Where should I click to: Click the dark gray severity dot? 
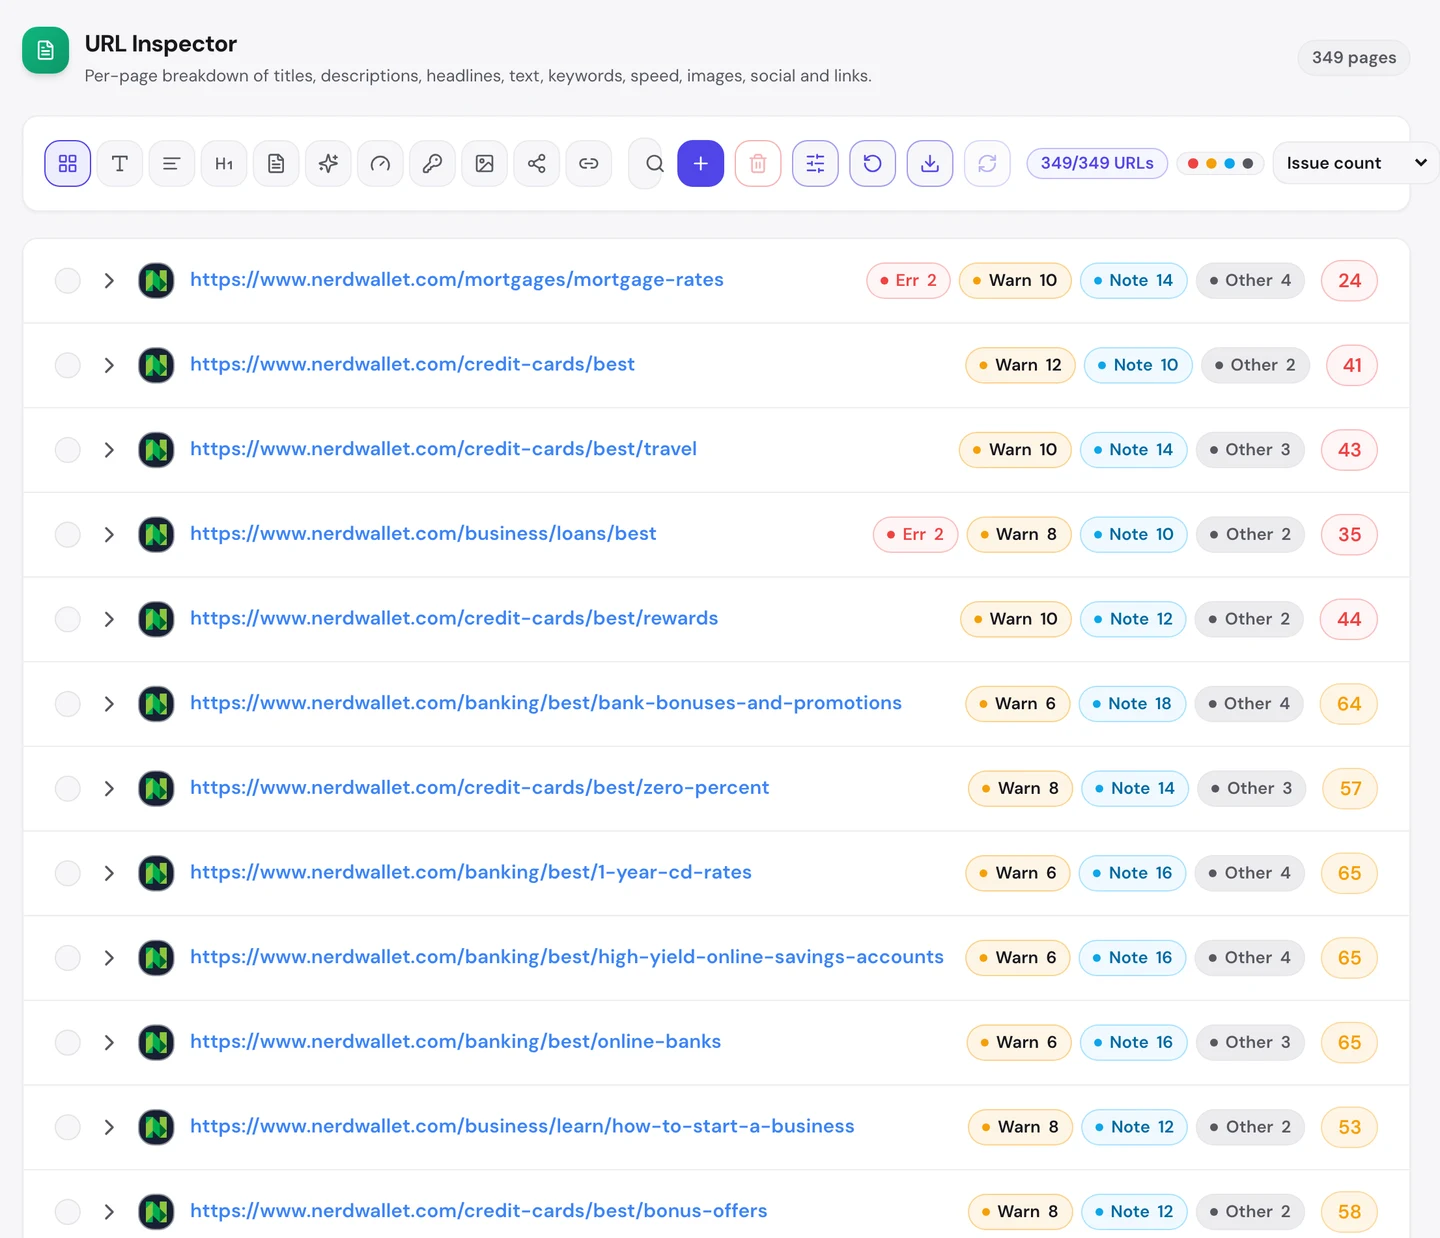click(1247, 164)
